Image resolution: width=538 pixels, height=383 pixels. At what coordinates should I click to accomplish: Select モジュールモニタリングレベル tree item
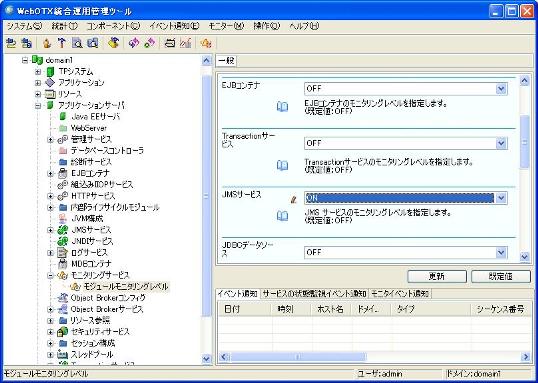(126, 287)
